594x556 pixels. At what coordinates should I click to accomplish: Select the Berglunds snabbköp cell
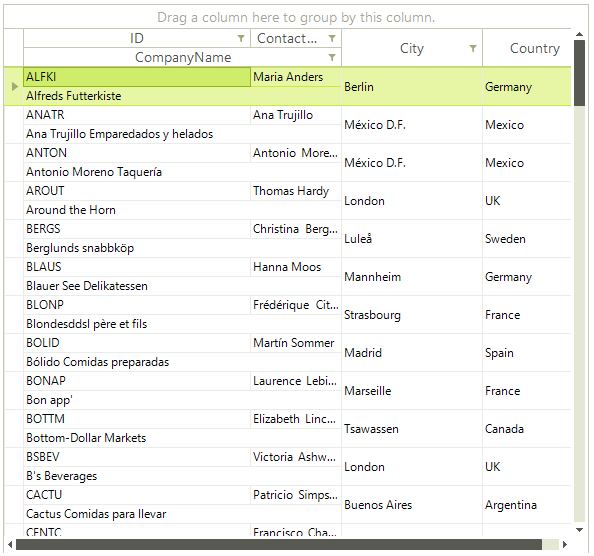tap(182, 248)
